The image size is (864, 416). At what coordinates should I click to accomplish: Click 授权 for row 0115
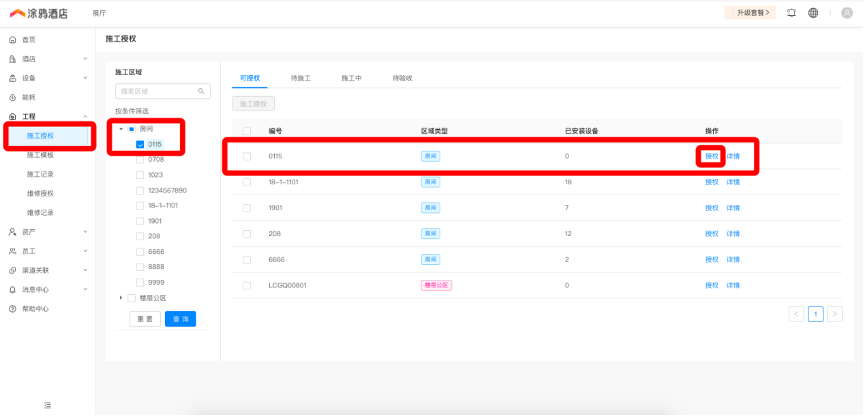click(712, 156)
